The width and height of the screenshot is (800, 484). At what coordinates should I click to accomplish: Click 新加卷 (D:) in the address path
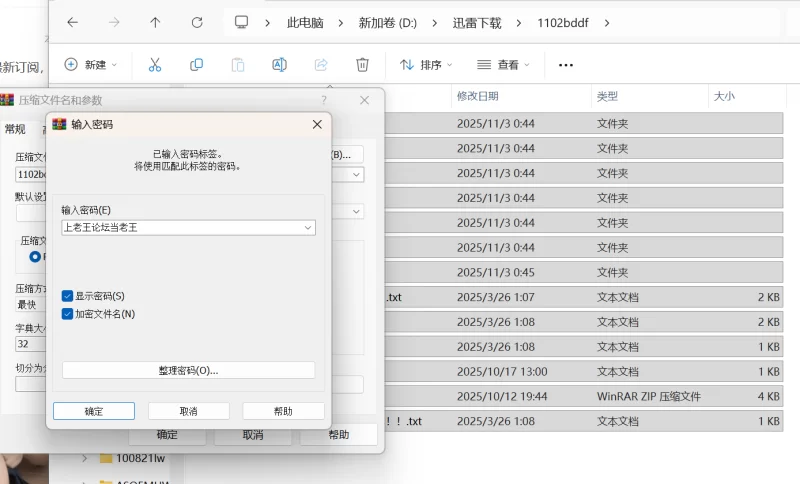[387, 22]
